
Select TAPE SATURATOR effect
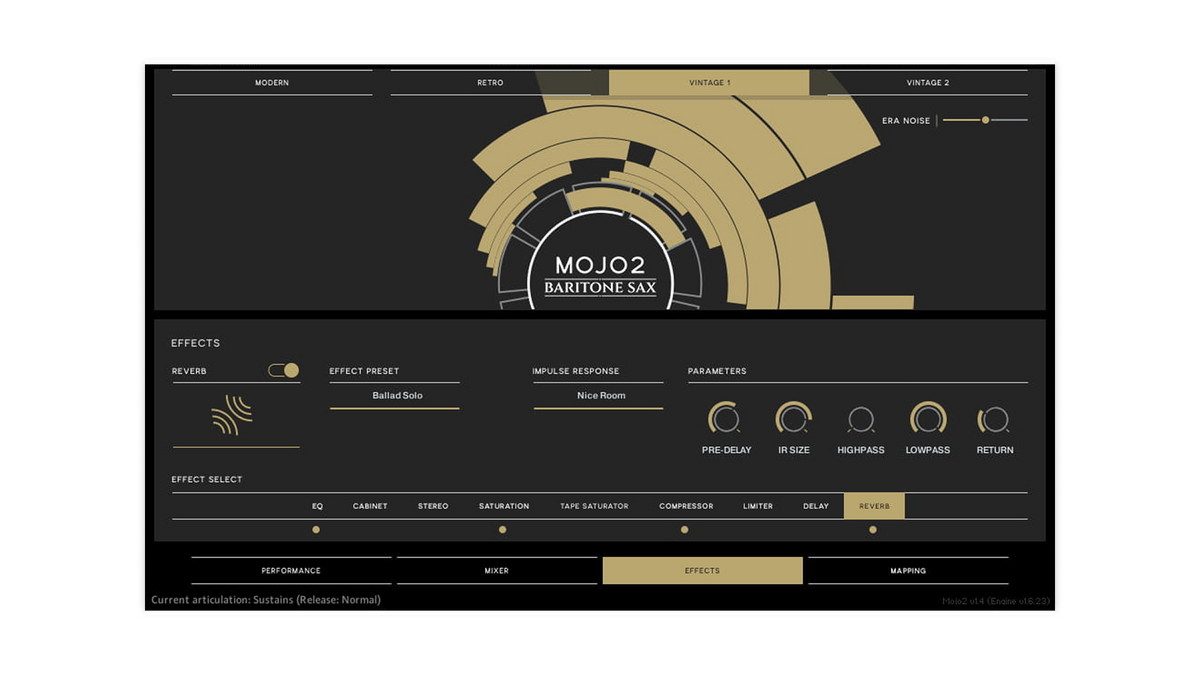click(x=594, y=506)
